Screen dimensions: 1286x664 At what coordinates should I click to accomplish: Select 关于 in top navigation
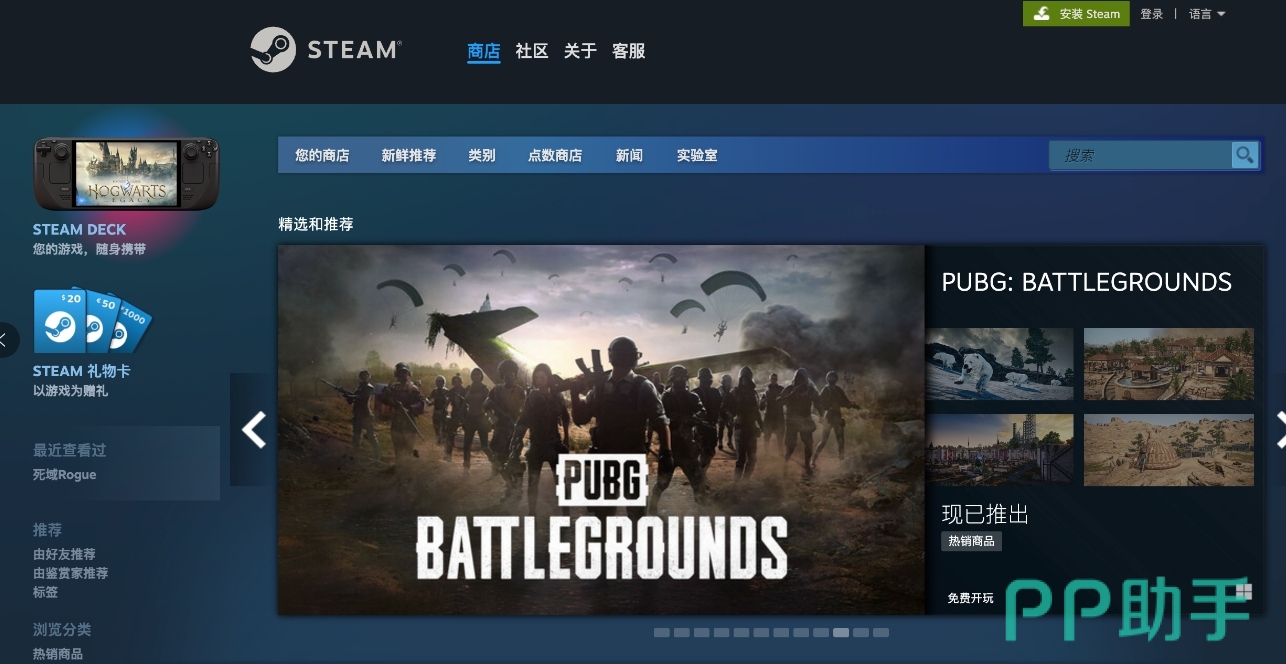click(580, 51)
